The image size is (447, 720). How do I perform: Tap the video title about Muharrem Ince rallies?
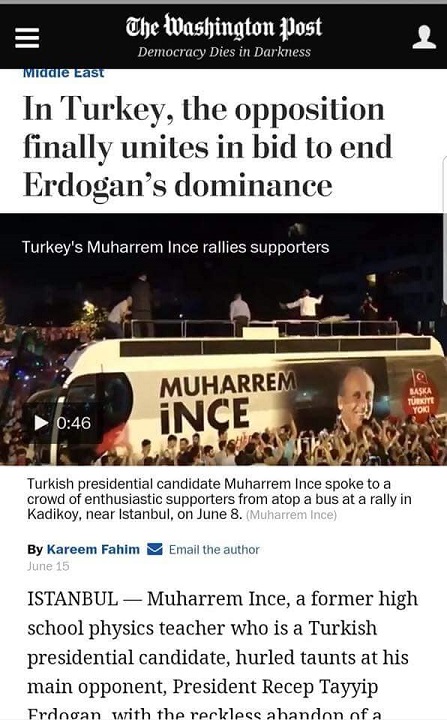click(175, 247)
